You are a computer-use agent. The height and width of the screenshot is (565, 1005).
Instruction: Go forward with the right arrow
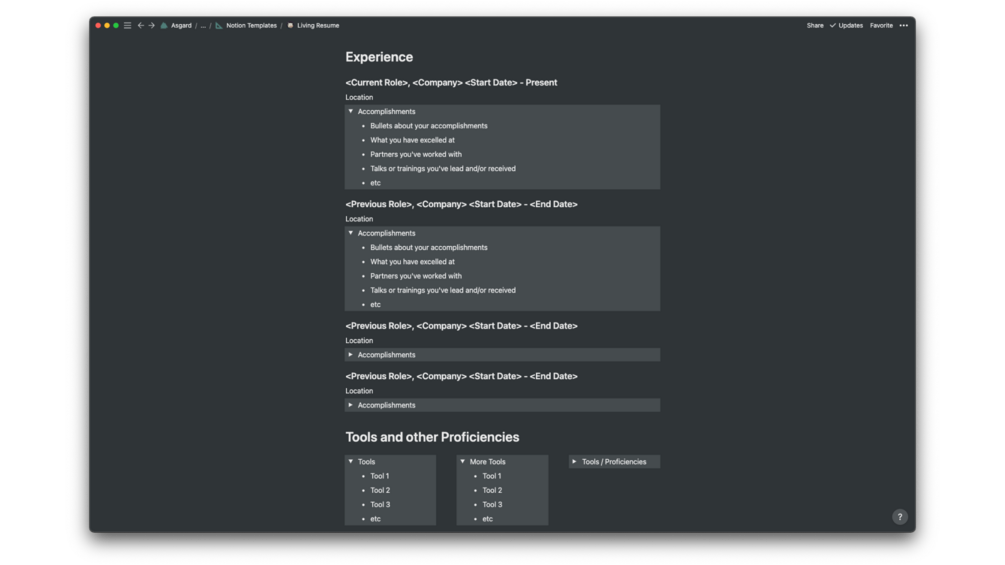[152, 26]
